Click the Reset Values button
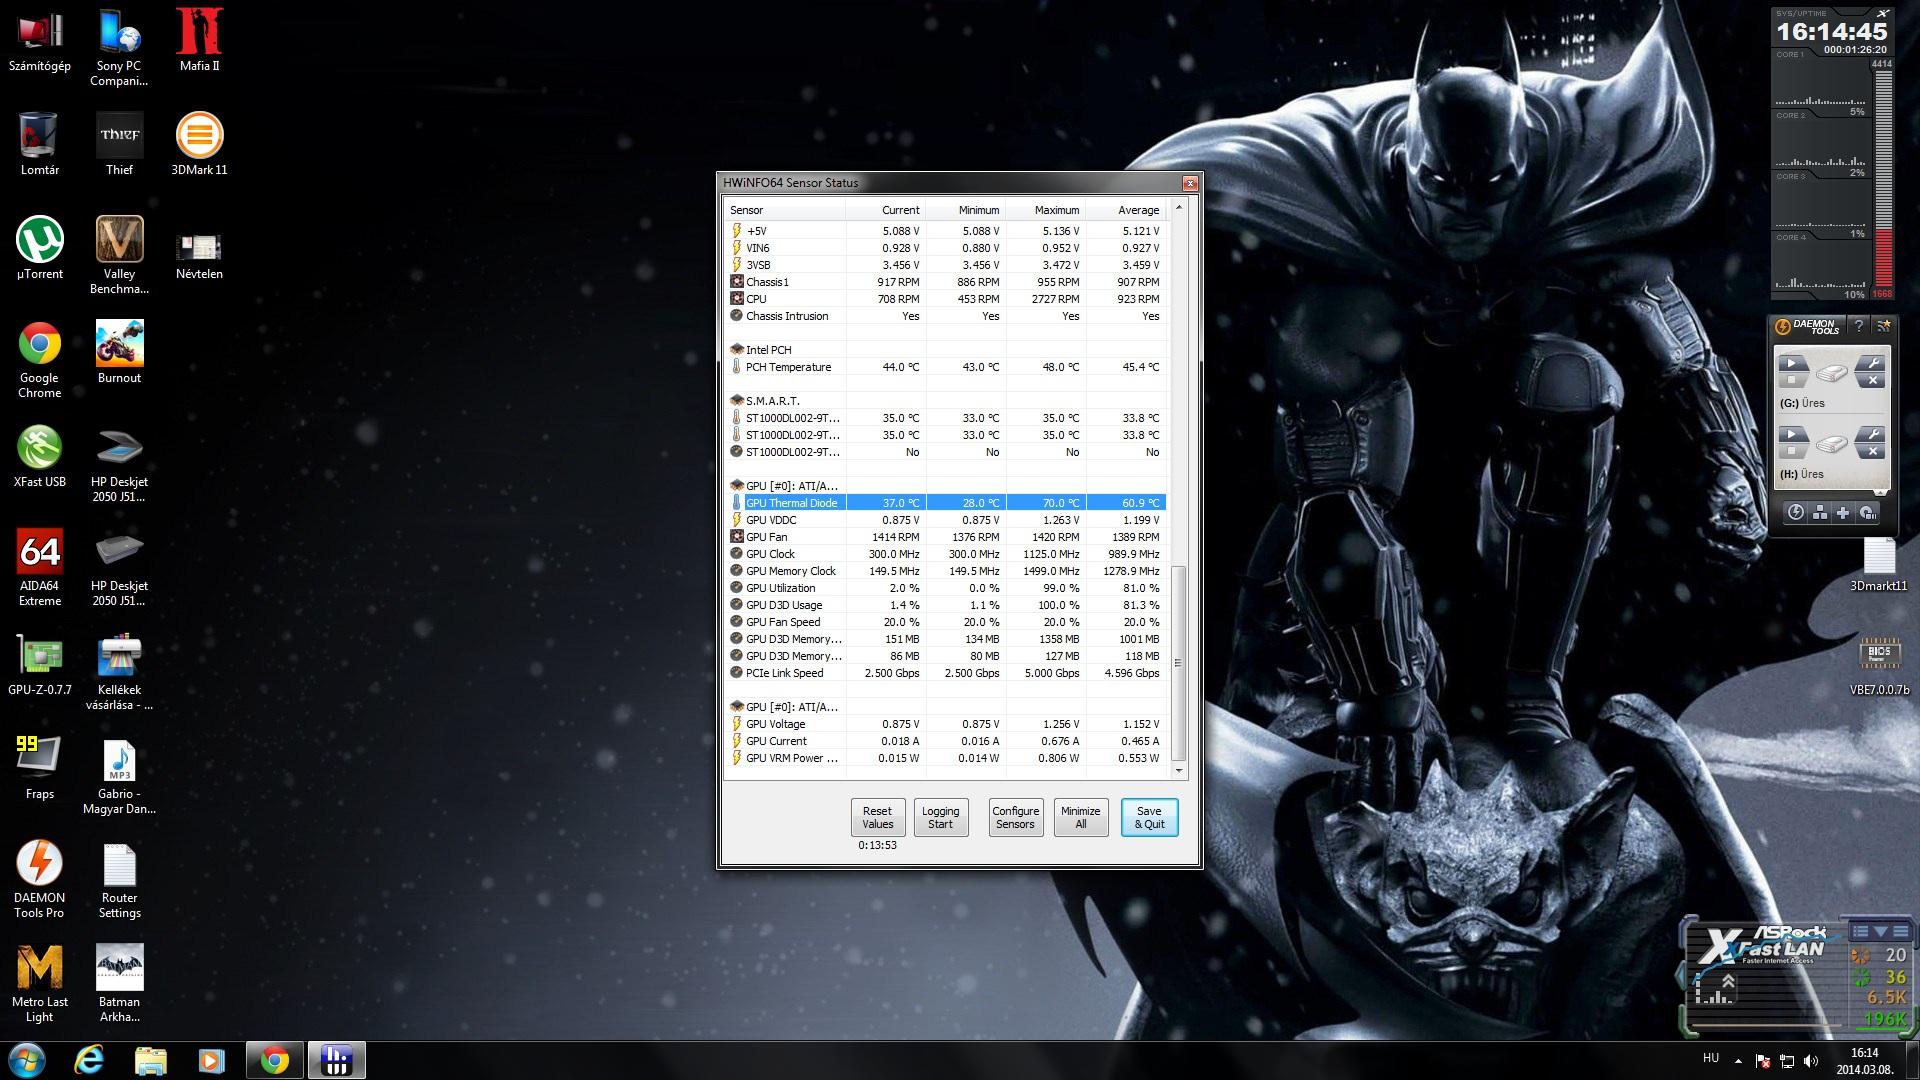Image resolution: width=1920 pixels, height=1080 pixels. click(877, 818)
